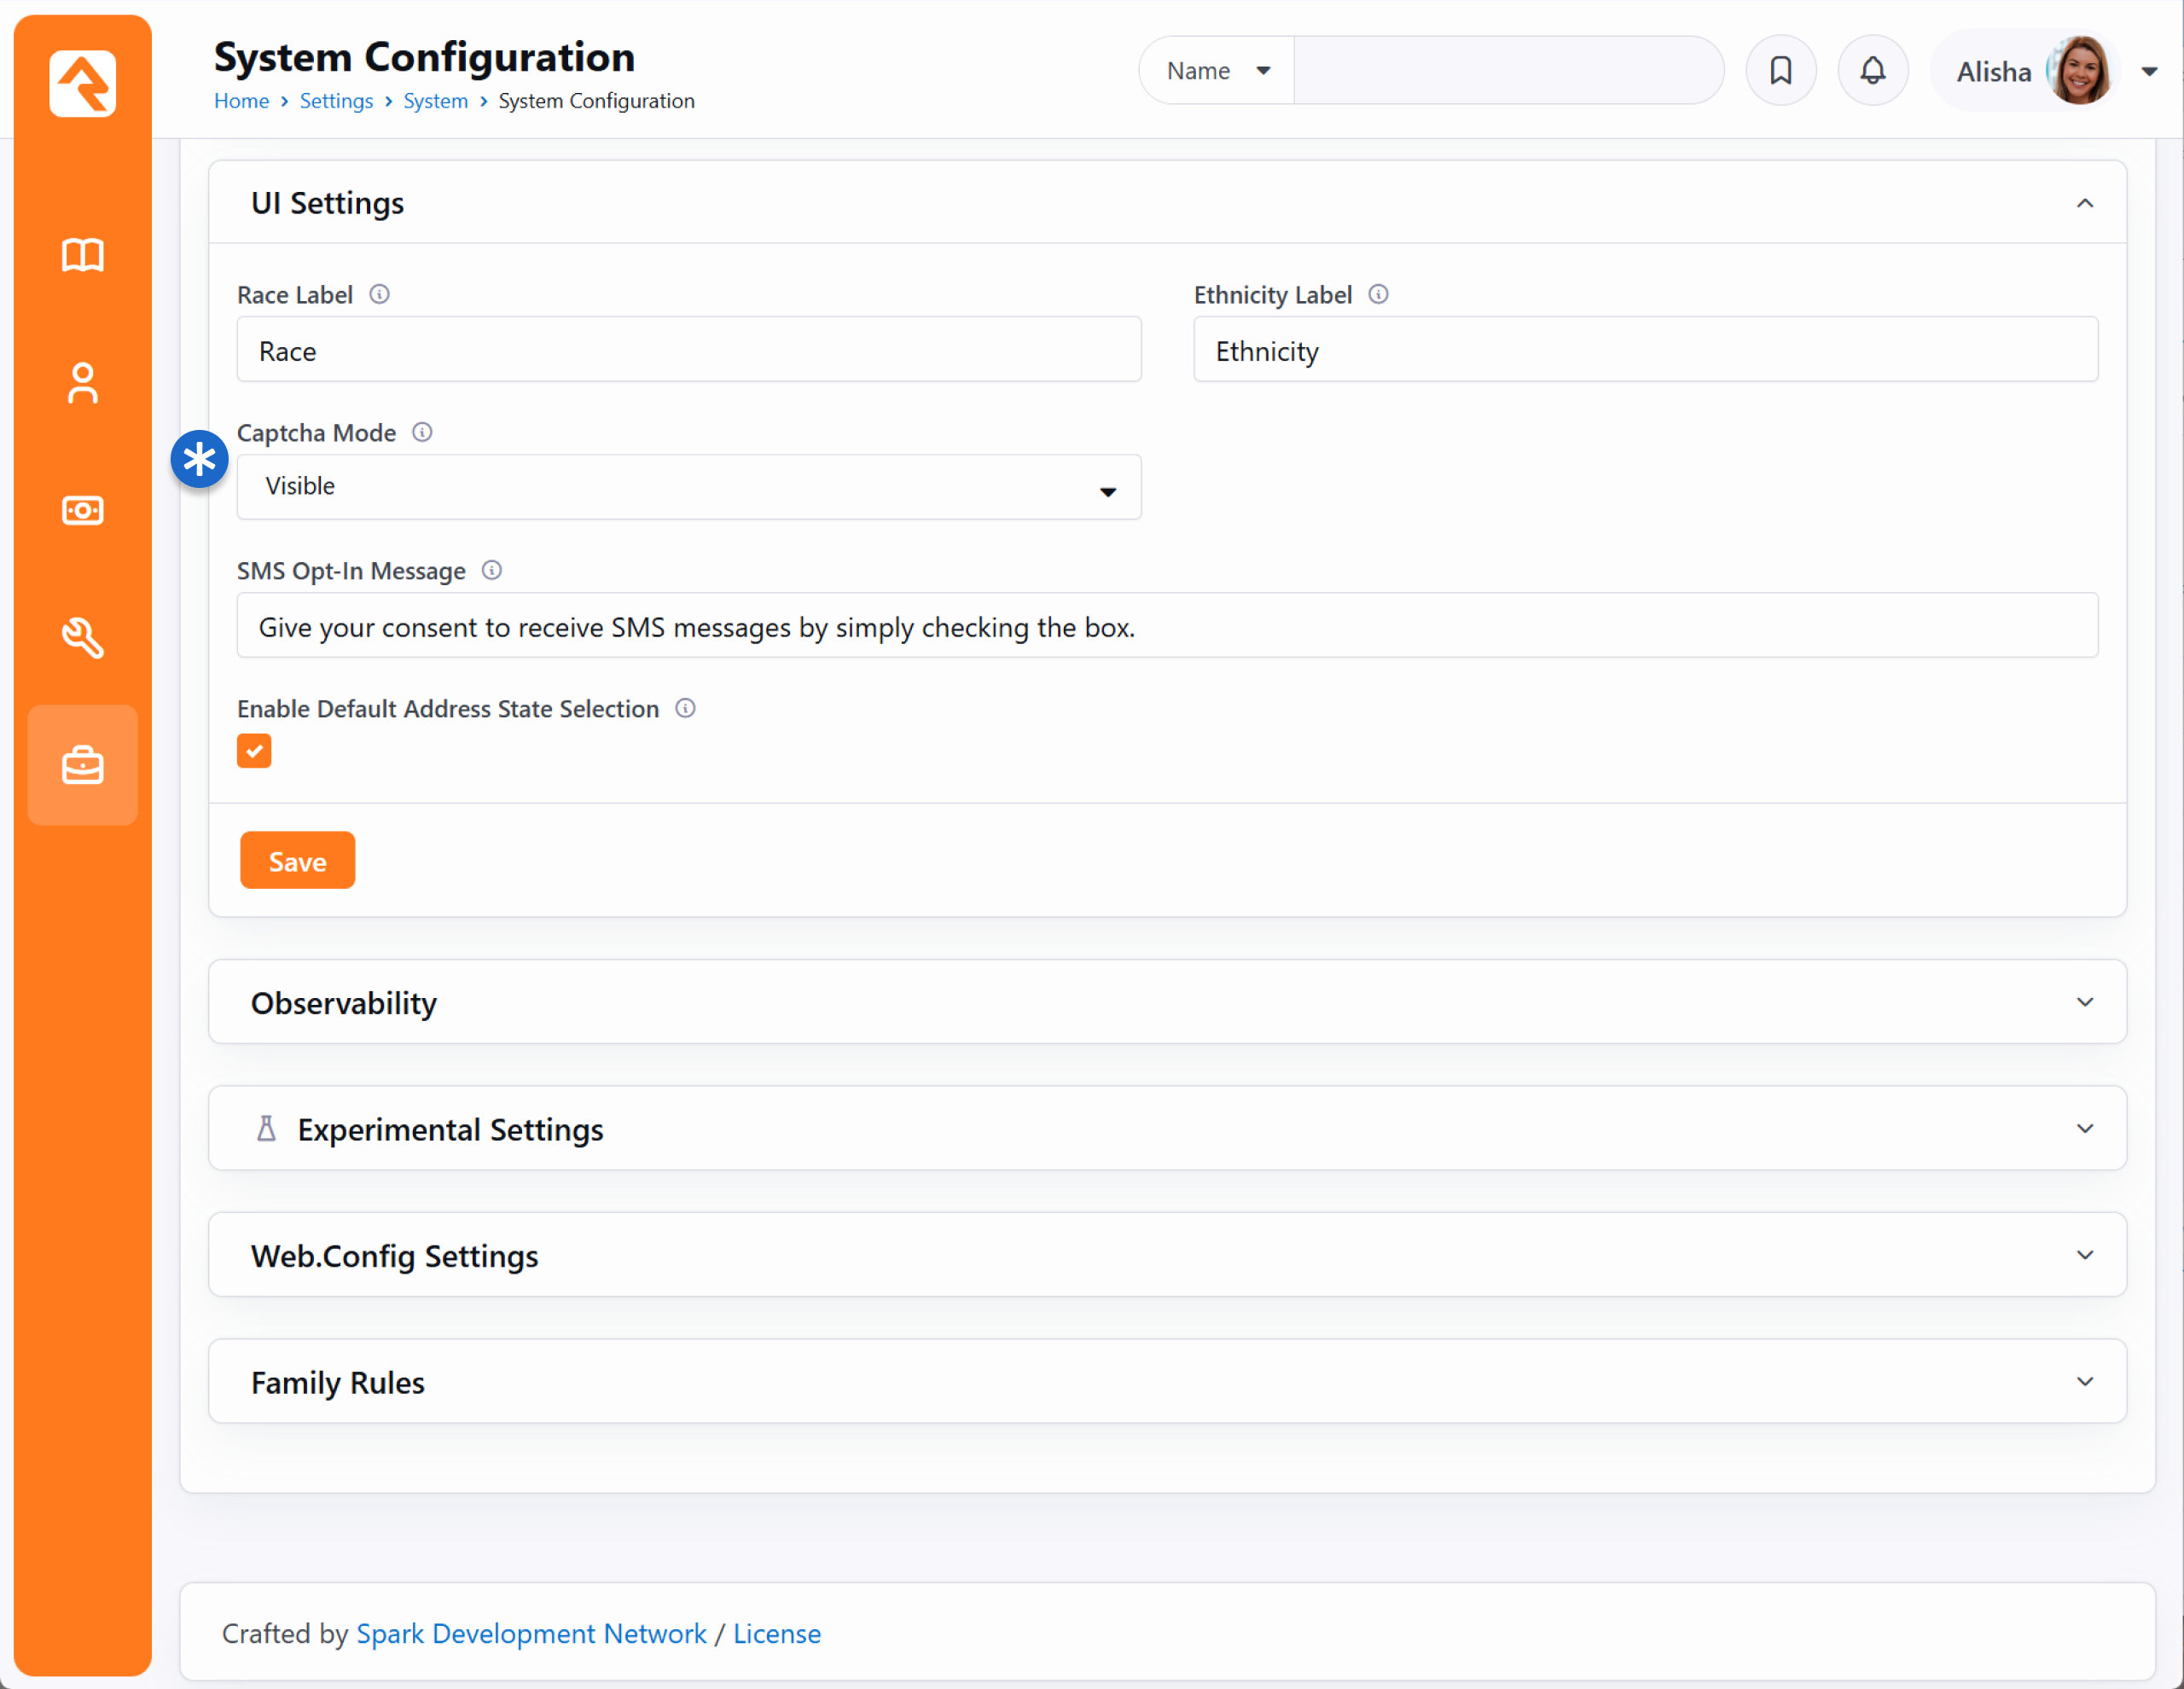
Task: Click the blue asterisk badge
Action: tap(199, 459)
